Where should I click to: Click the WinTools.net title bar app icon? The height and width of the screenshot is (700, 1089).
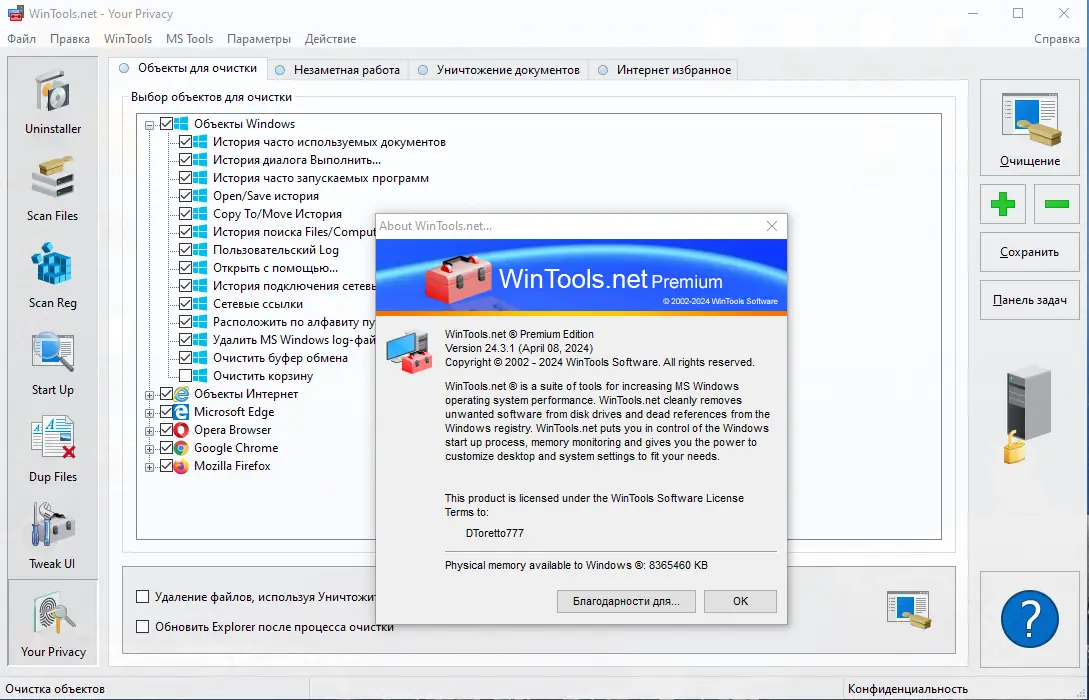click(x=15, y=13)
